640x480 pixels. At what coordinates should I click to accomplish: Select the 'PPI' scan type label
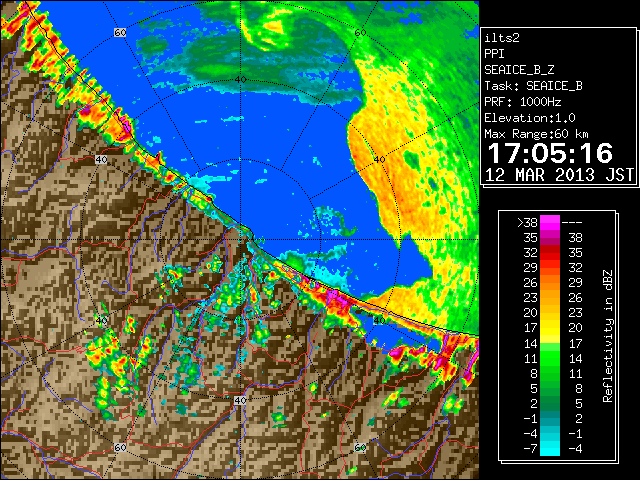494,54
